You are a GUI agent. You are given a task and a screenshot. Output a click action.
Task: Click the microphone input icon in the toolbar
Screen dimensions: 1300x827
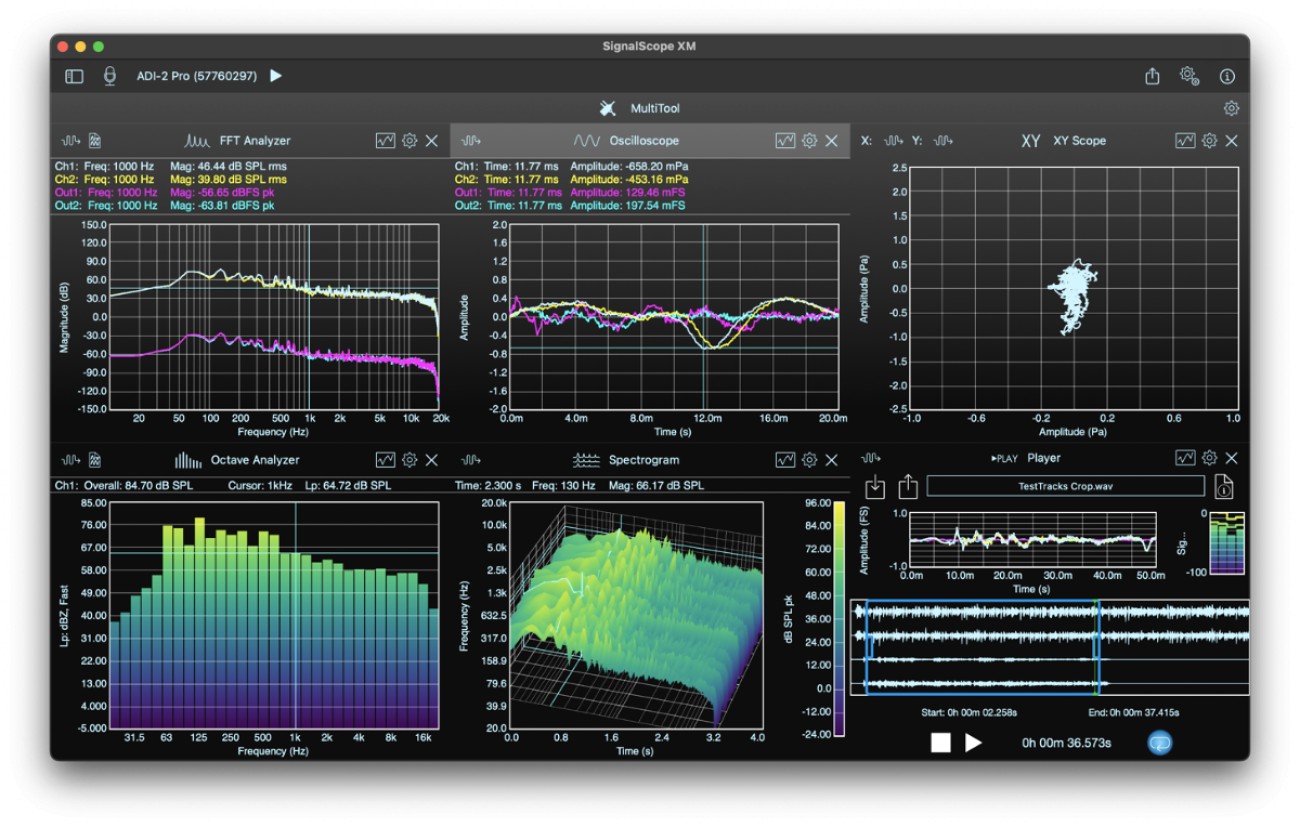(x=109, y=75)
